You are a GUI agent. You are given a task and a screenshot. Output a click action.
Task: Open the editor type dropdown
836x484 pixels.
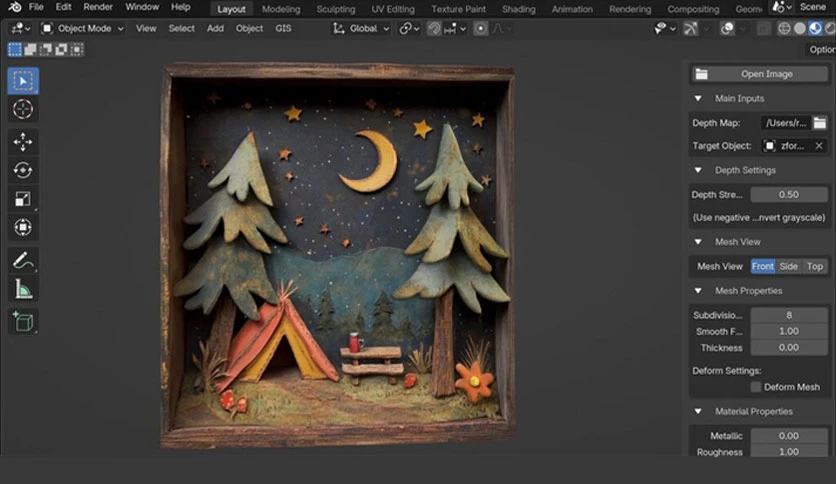(21, 28)
